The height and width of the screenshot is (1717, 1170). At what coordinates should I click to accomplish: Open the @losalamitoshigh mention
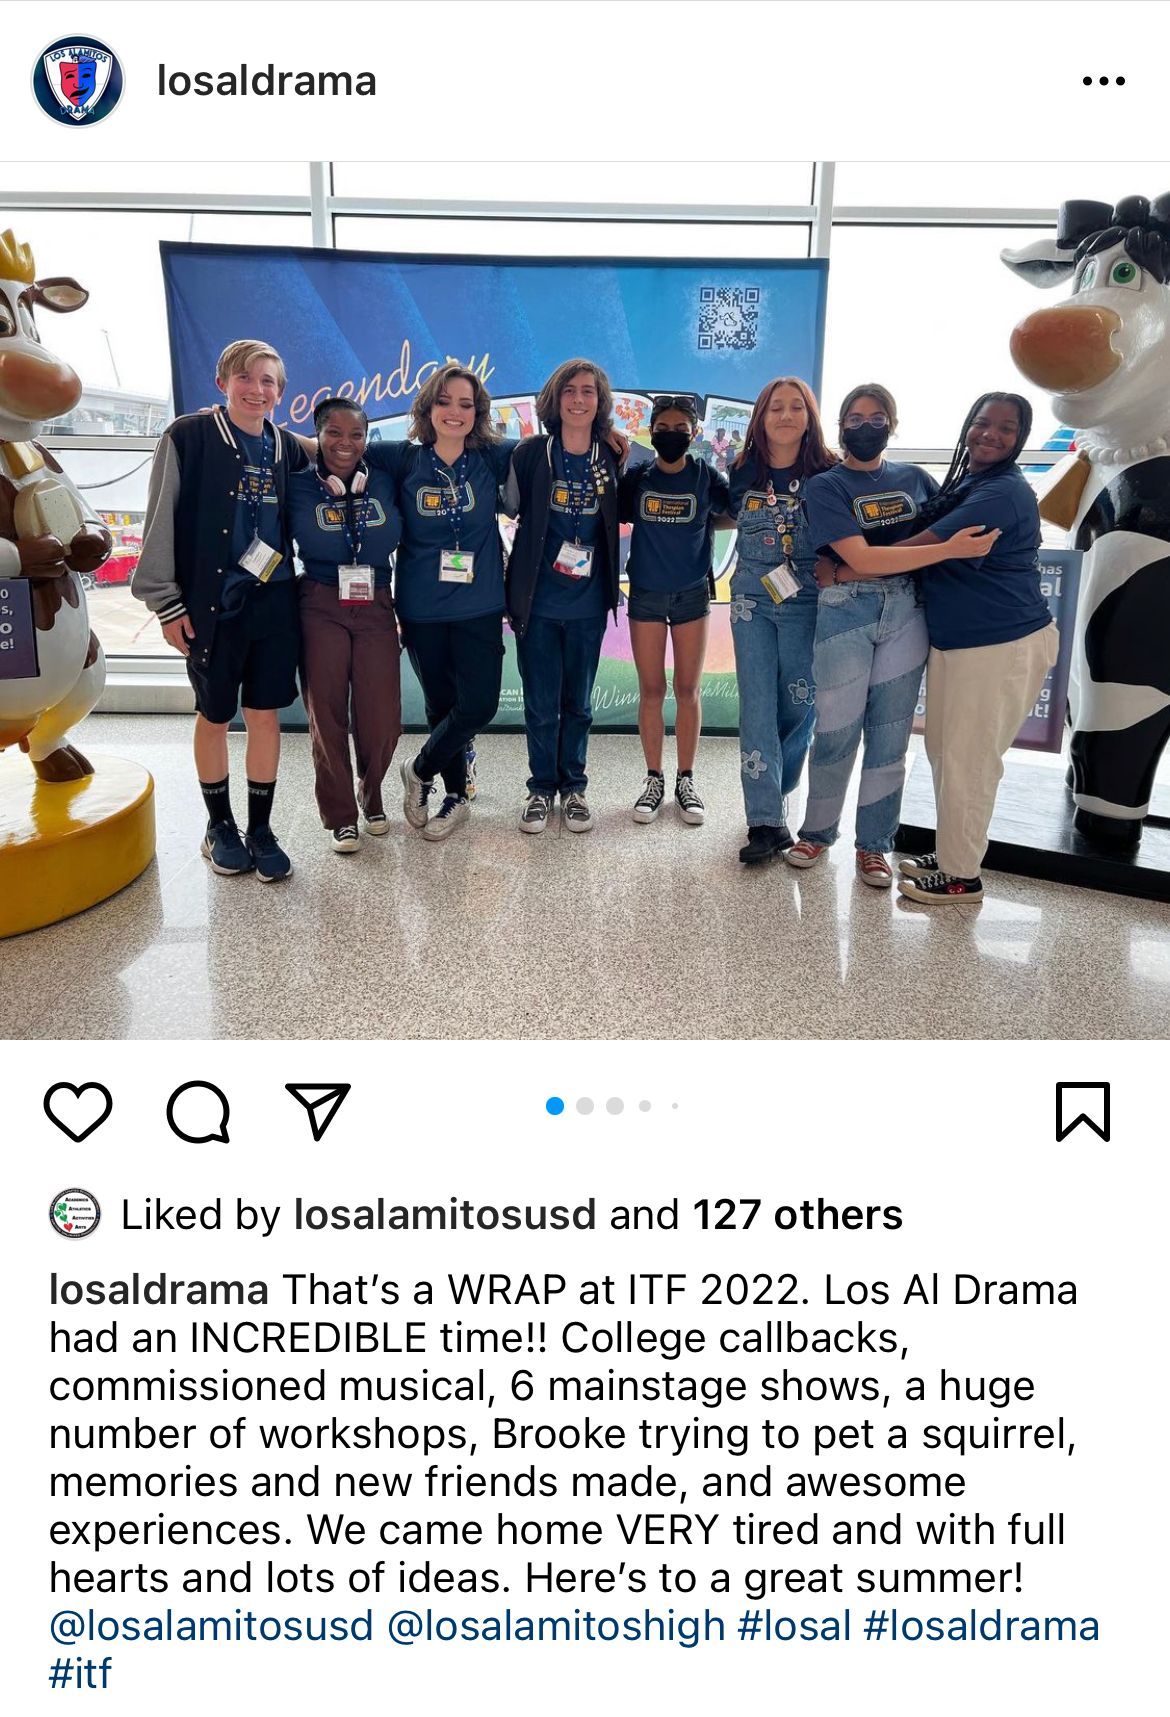(x=556, y=1626)
